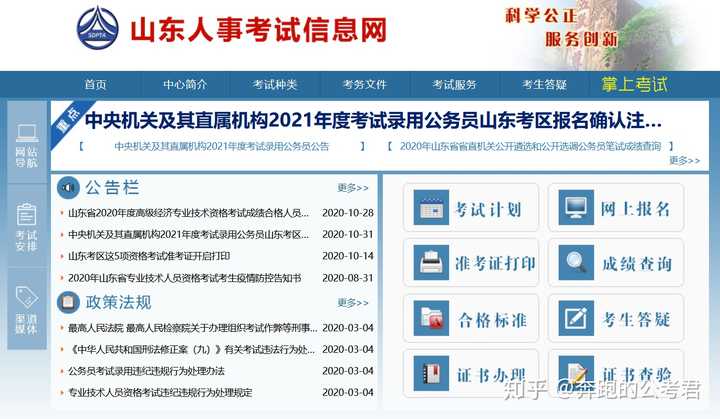
Task: Click the 准考证打印 printer icon
Action: coord(431,262)
